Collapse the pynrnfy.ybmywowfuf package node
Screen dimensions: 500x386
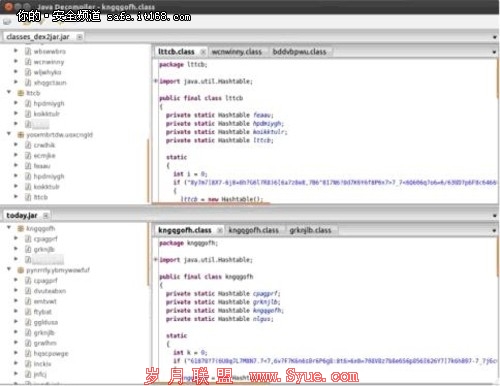(9, 269)
